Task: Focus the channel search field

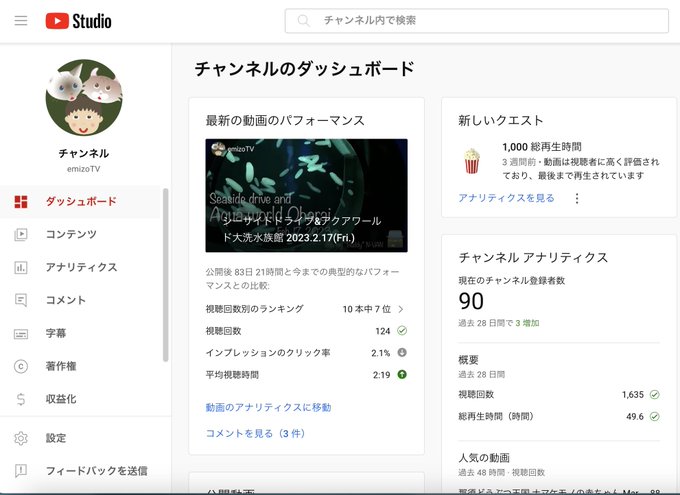Action: point(477,20)
